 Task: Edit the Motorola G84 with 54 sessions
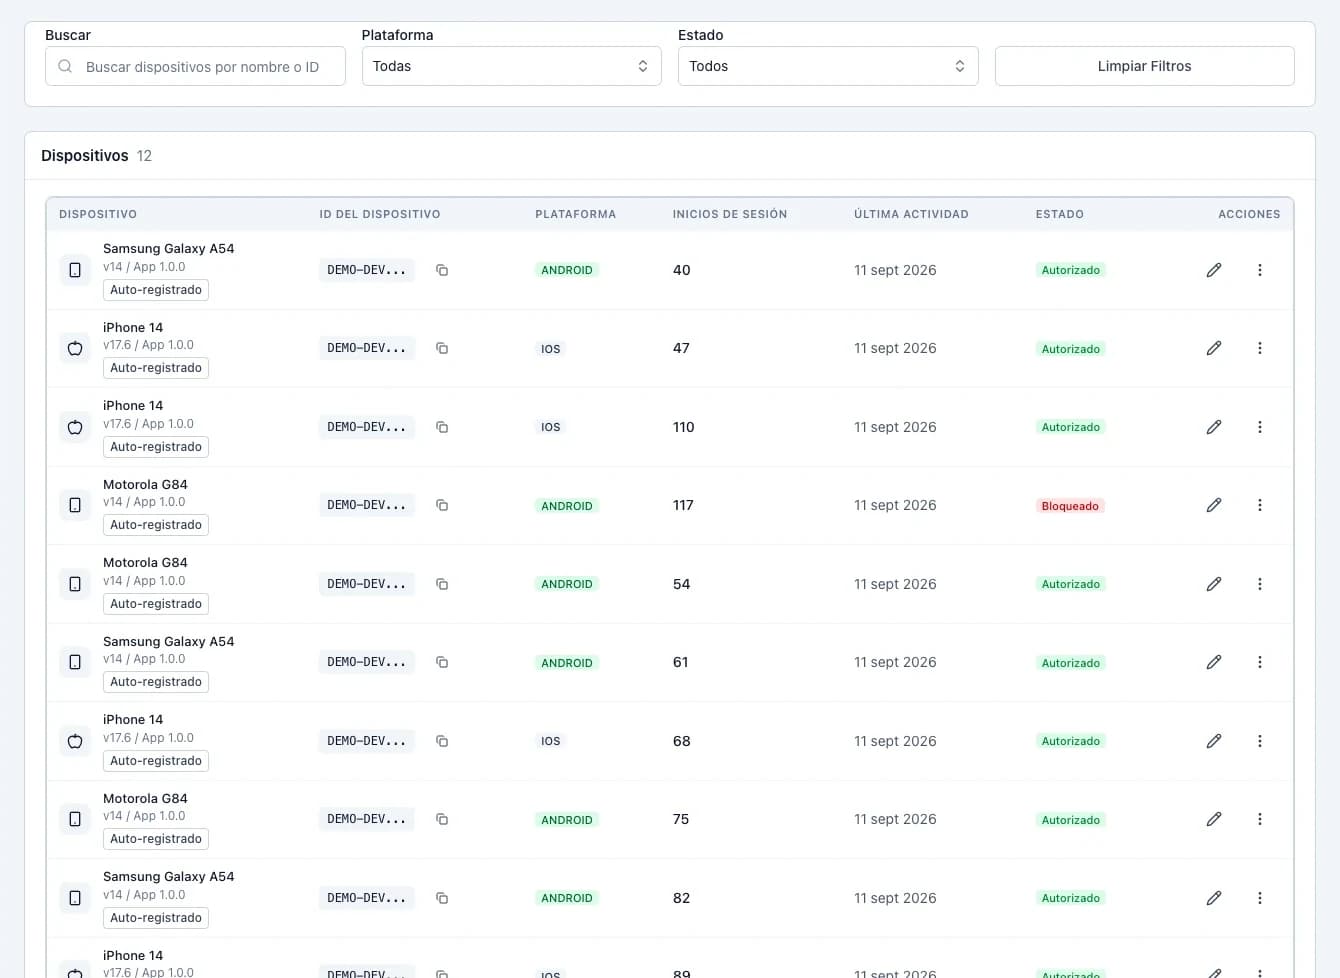coord(1214,584)
